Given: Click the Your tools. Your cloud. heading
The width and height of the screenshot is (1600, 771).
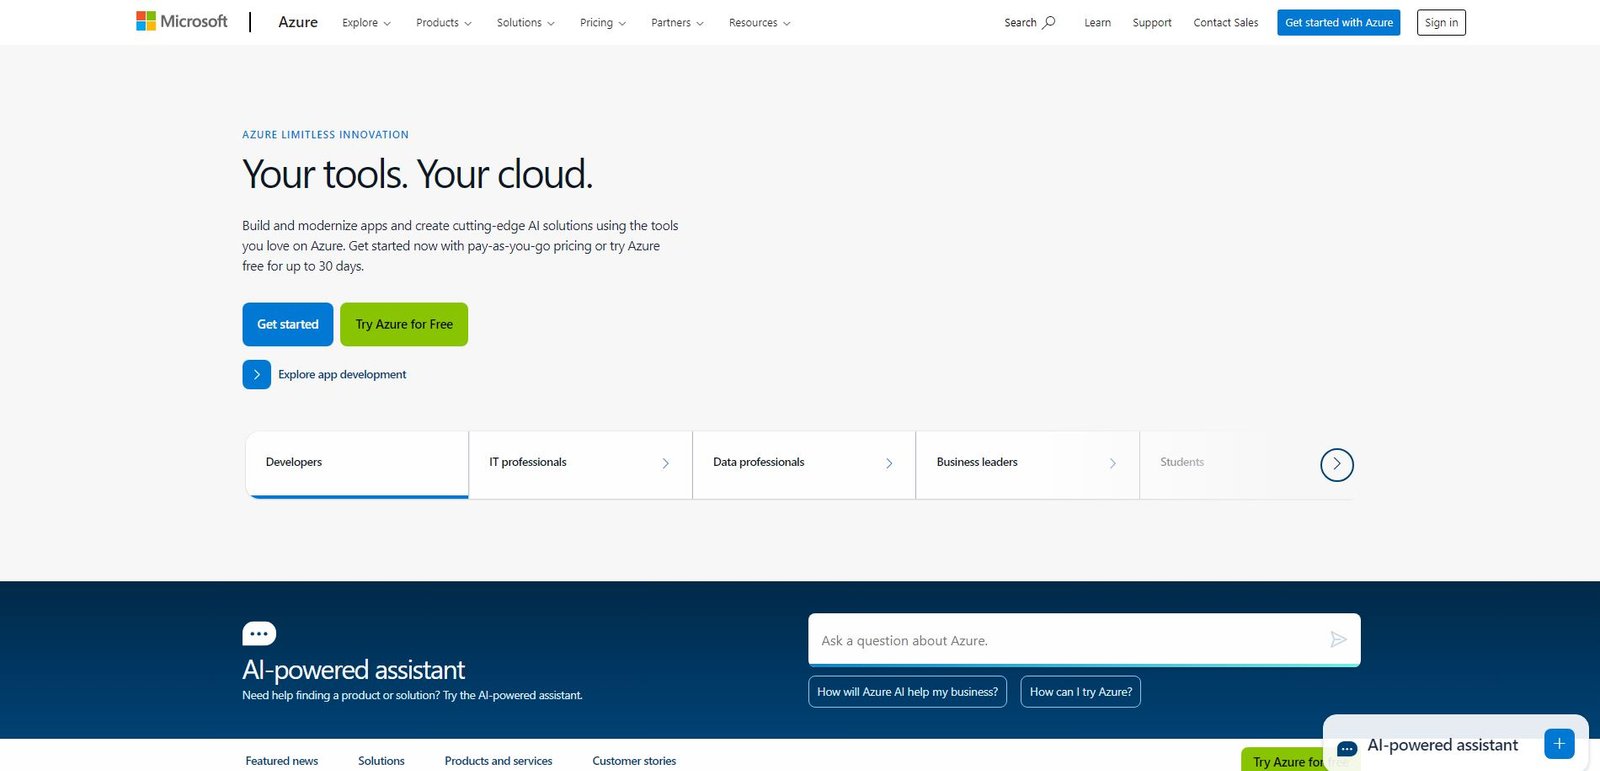Looking at the screenshot, I should [x=417, y=174].
